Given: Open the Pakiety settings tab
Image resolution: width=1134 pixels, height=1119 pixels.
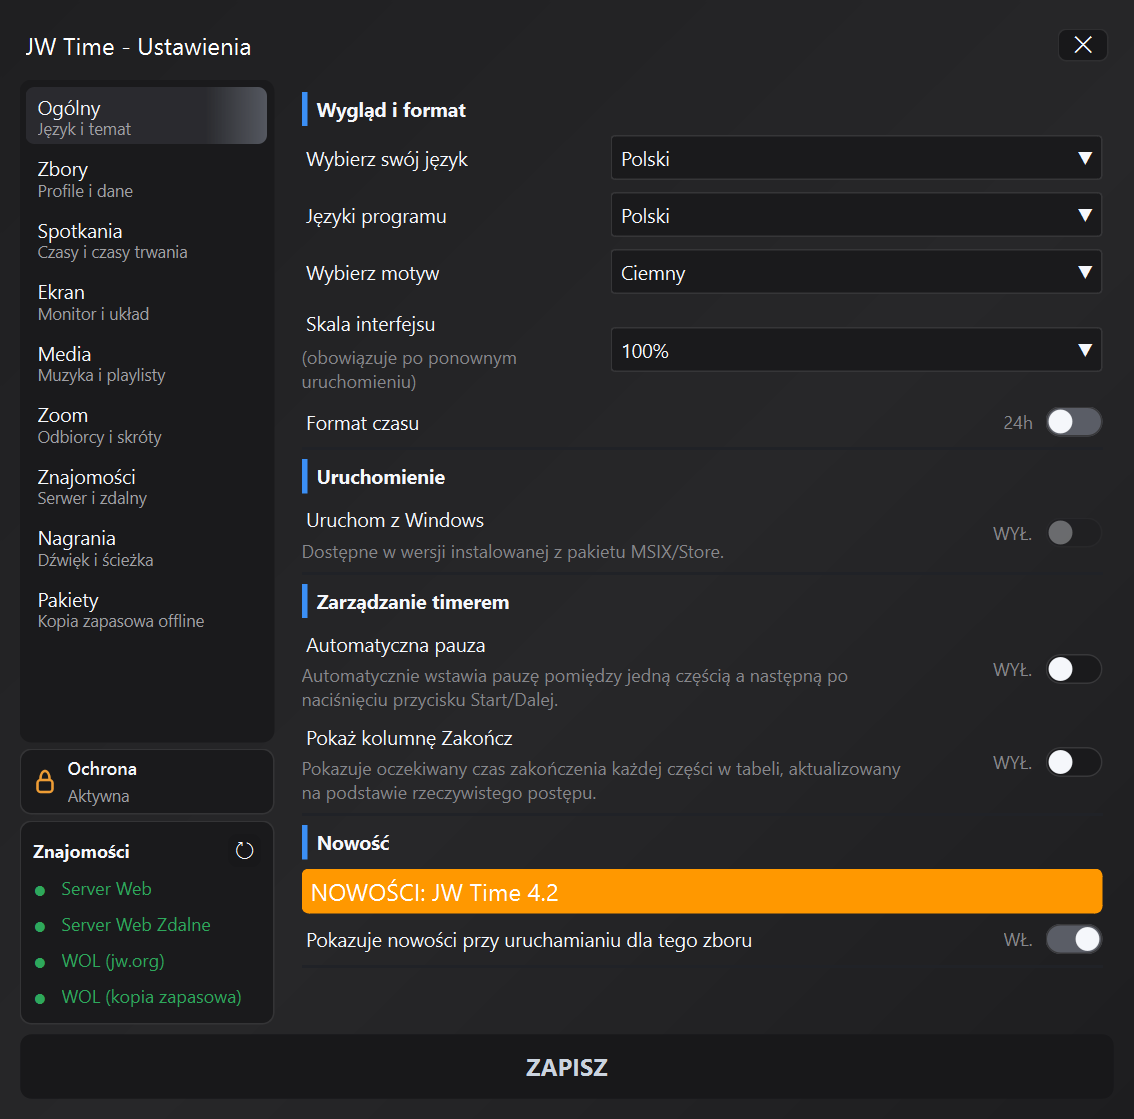Looking at the screenshot, I should click(x=146, y=609).
